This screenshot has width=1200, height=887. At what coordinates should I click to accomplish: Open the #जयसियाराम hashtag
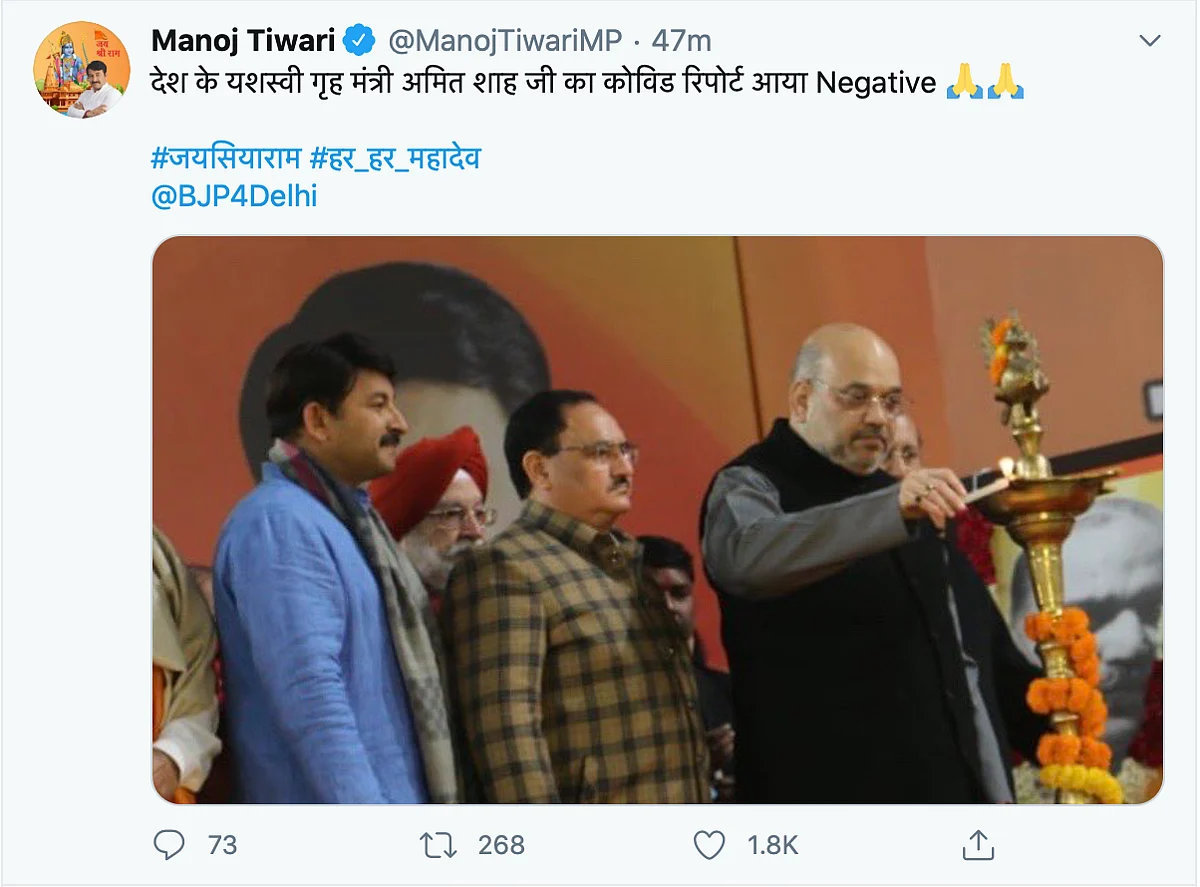(x=225, y=157)
